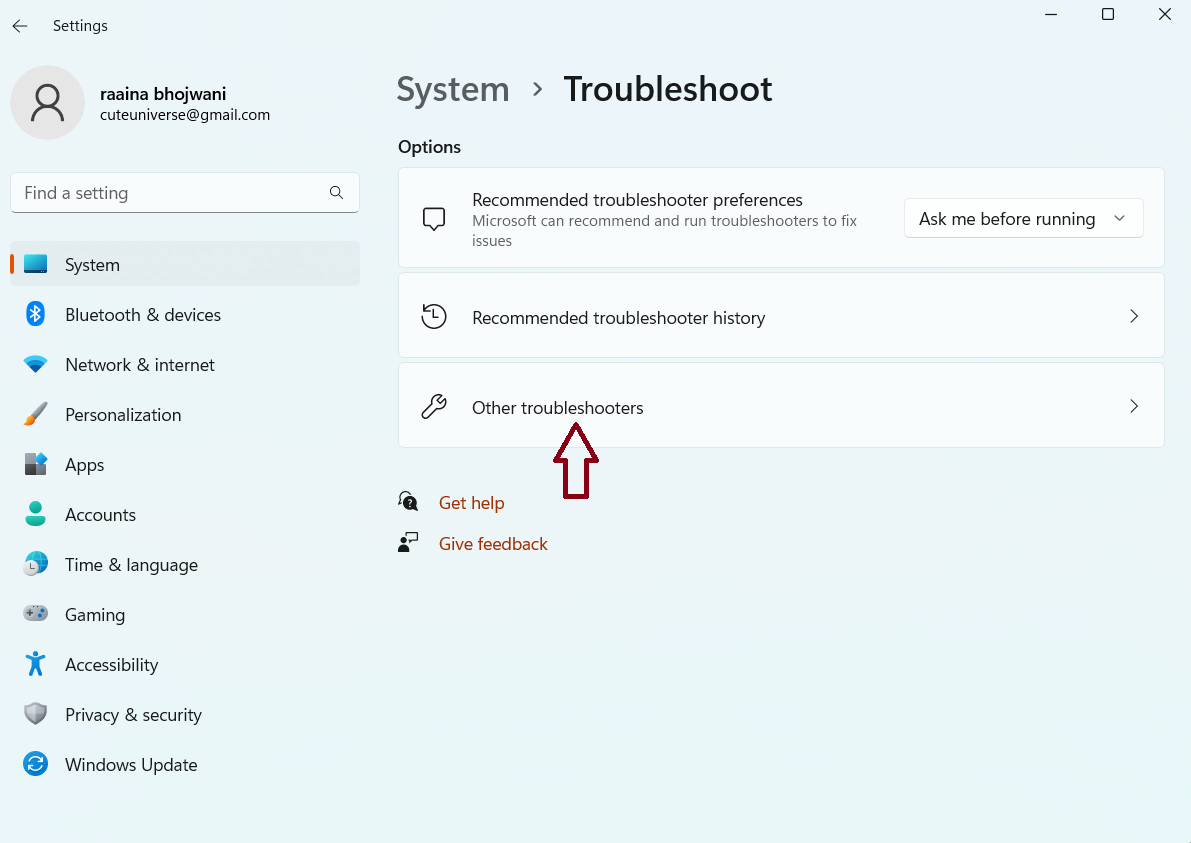
Task: Focus the Find a setting search field
Action: click(170, 193)
